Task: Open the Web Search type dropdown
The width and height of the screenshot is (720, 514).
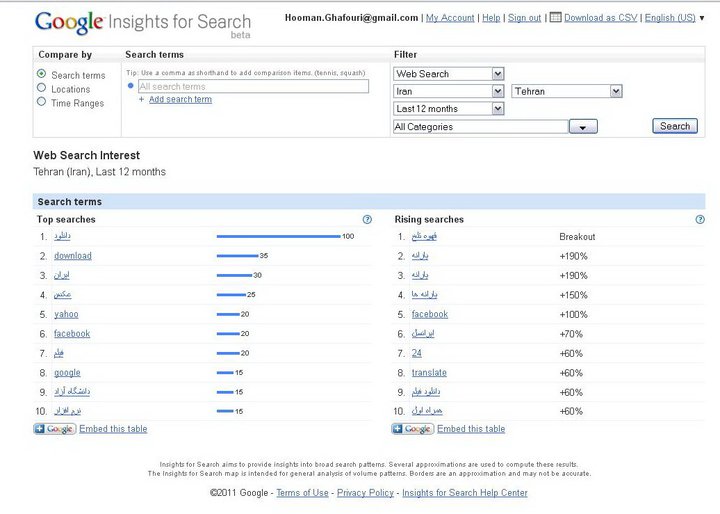Action: click(x=449, y=74)
